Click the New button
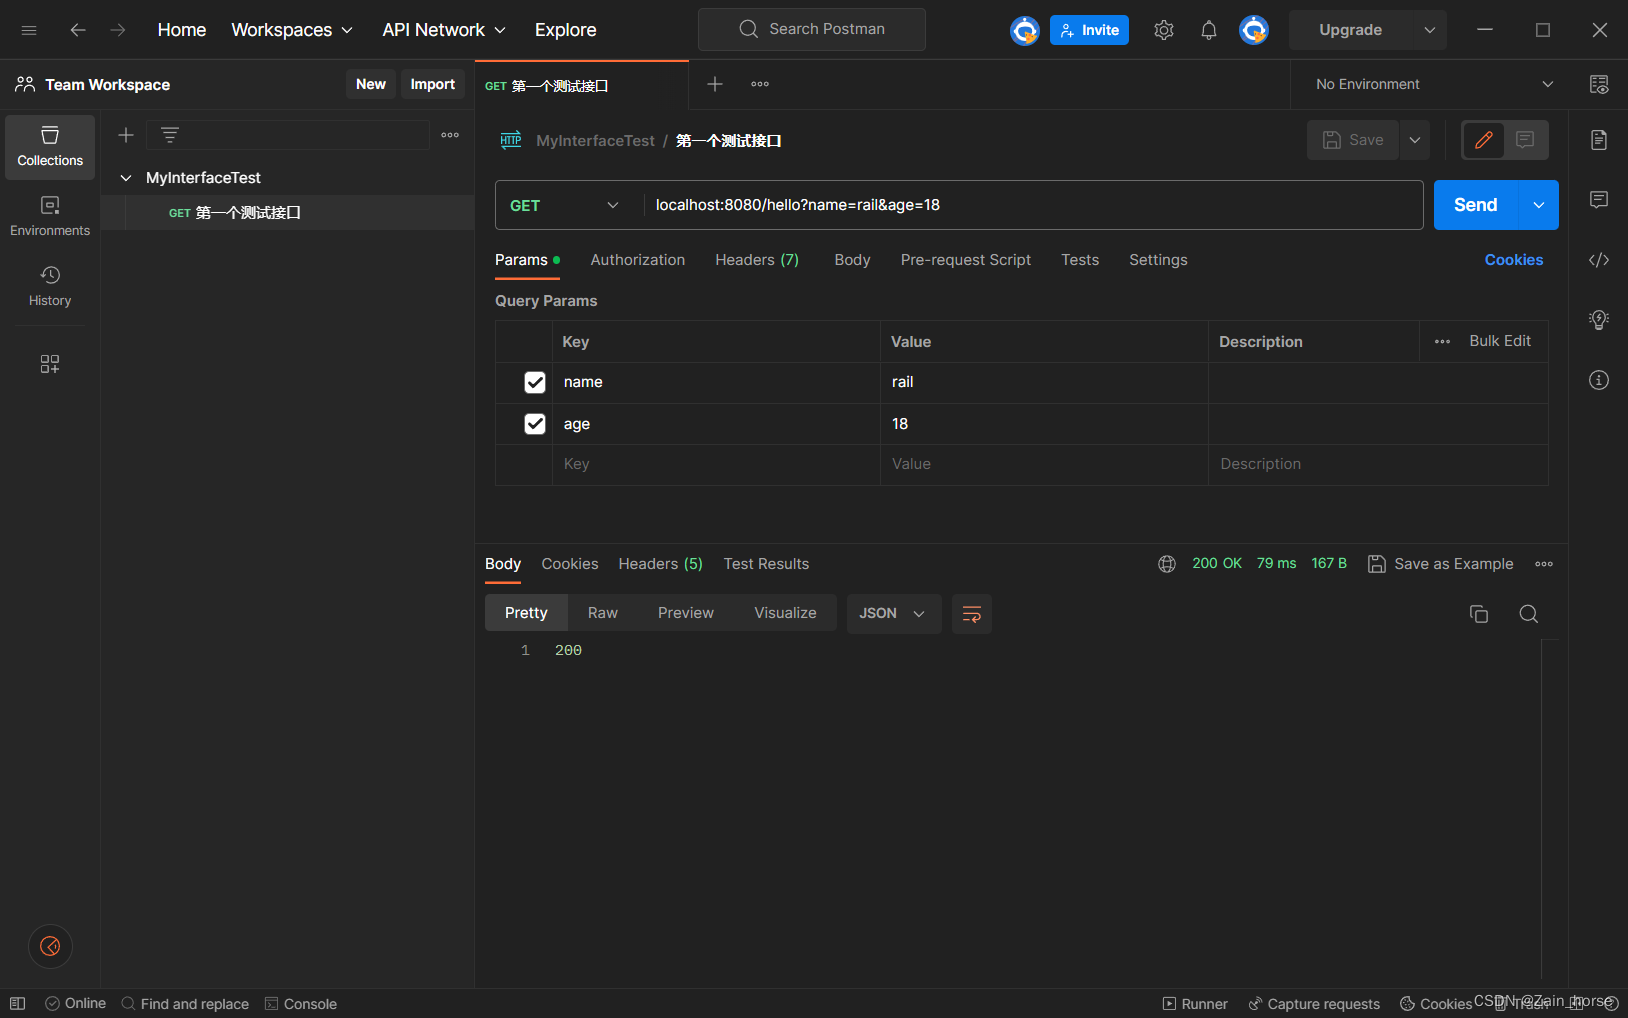Viewport: 1628px width, 1018px height. click(x=371, y=84)
